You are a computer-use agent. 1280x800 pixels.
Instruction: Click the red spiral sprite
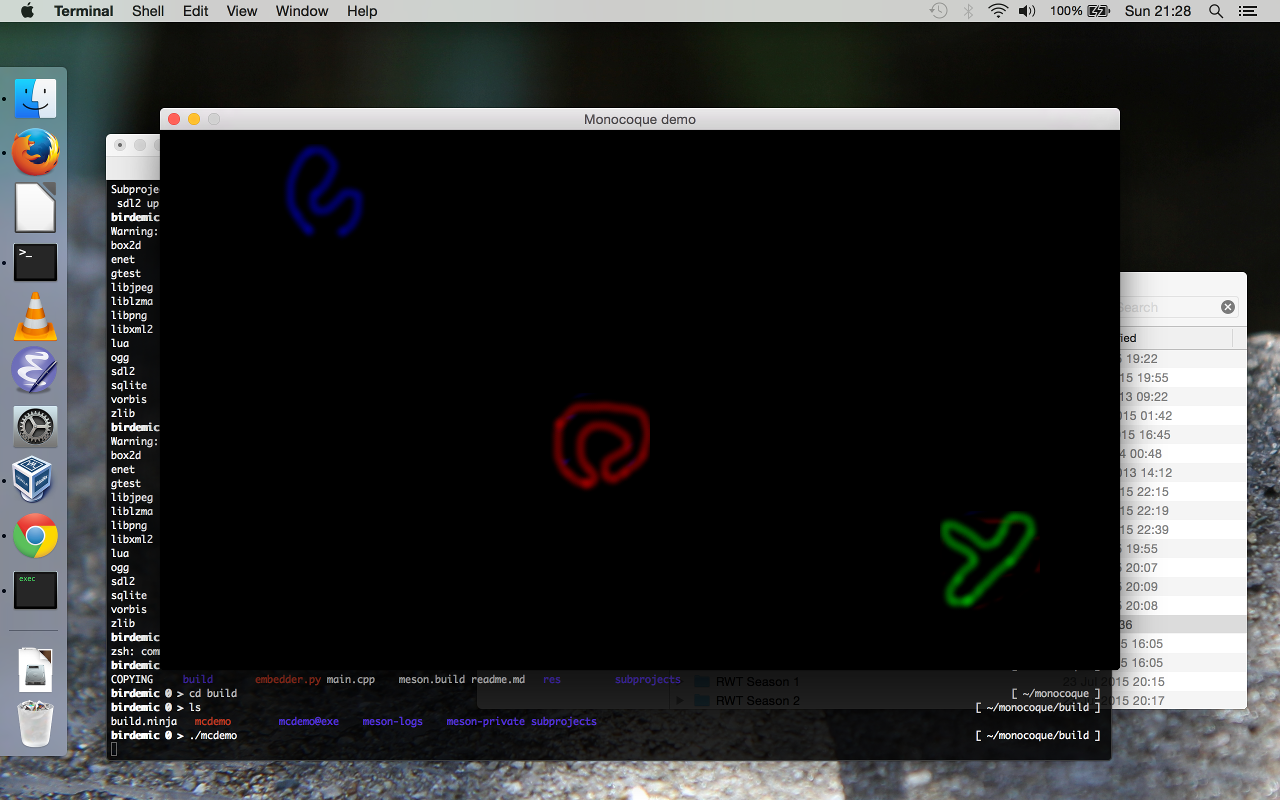[602, 444]
